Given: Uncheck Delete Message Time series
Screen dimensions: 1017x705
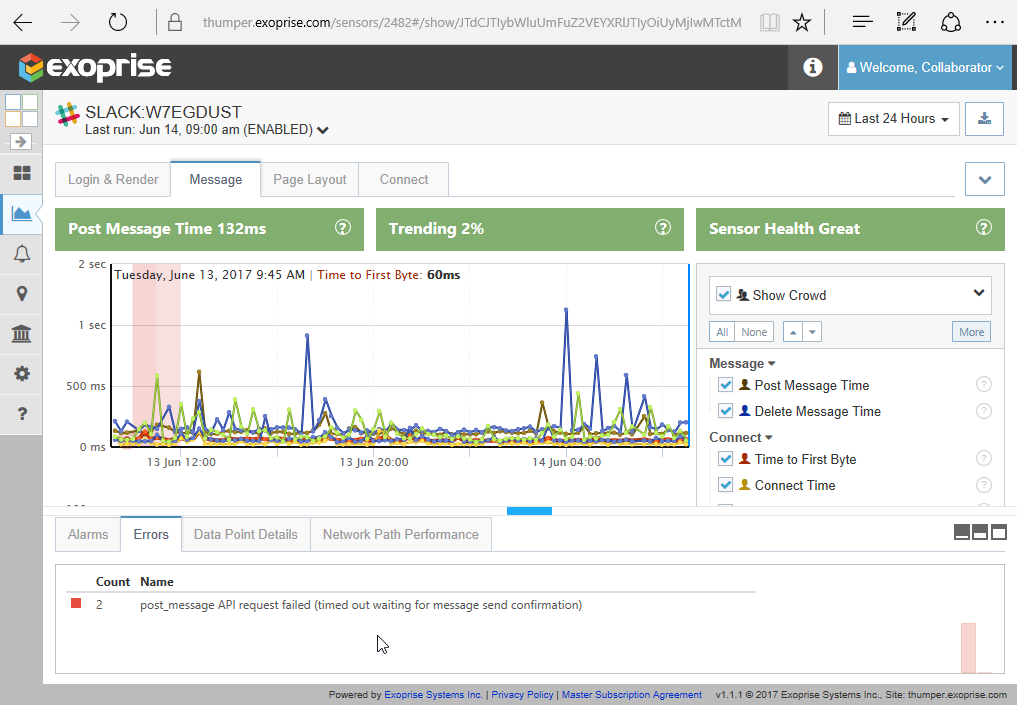Looking at the screenshot, I should tap(726, 411).
